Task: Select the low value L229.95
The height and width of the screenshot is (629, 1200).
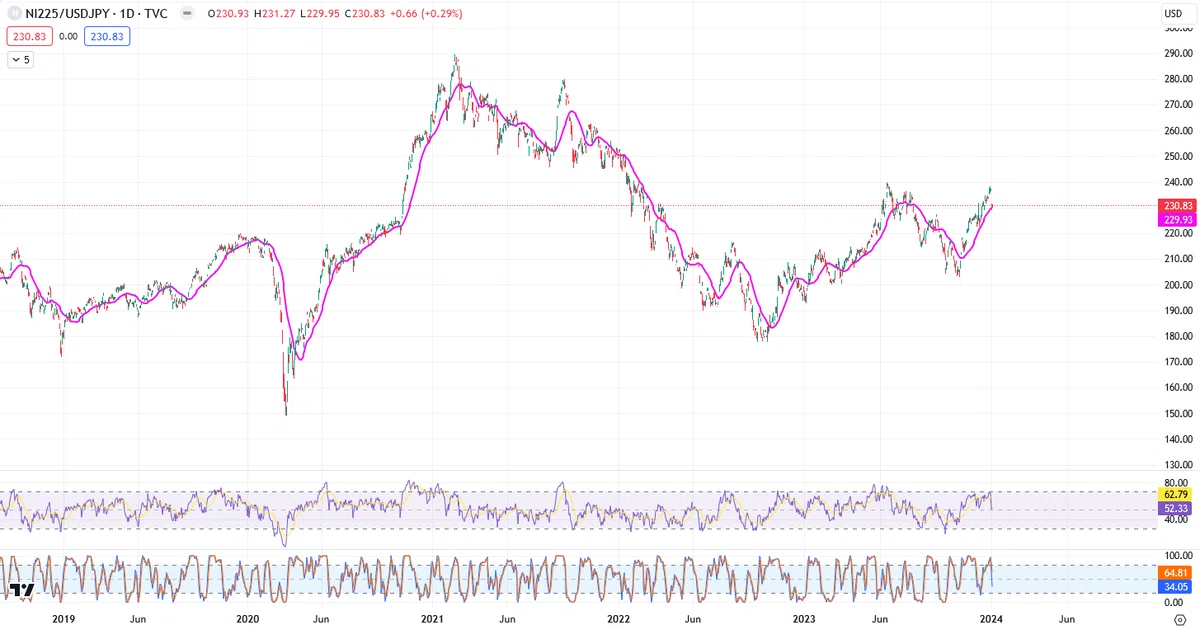Action: point(320,14)
